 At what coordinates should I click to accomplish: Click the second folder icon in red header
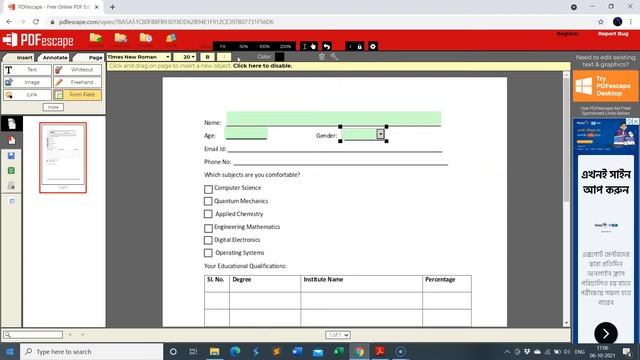[x=121, y=38]
